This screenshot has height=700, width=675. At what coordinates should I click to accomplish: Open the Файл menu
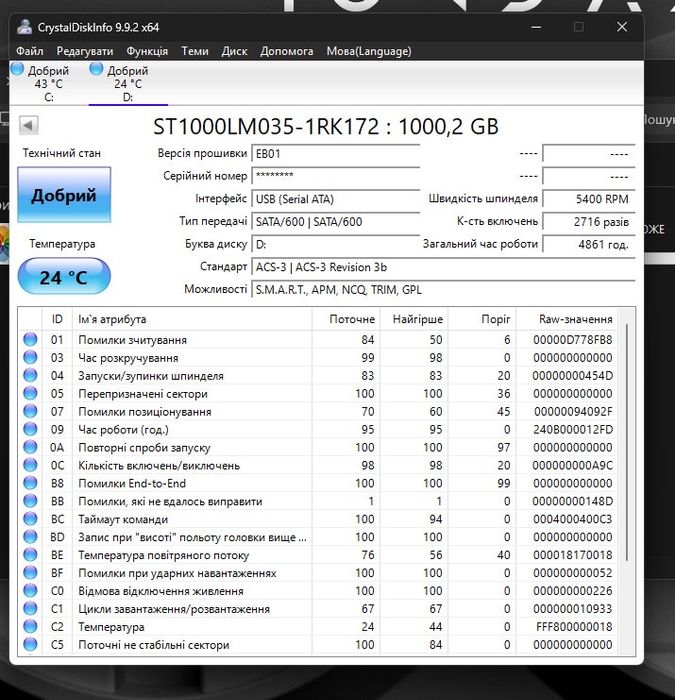coord(30,51)
